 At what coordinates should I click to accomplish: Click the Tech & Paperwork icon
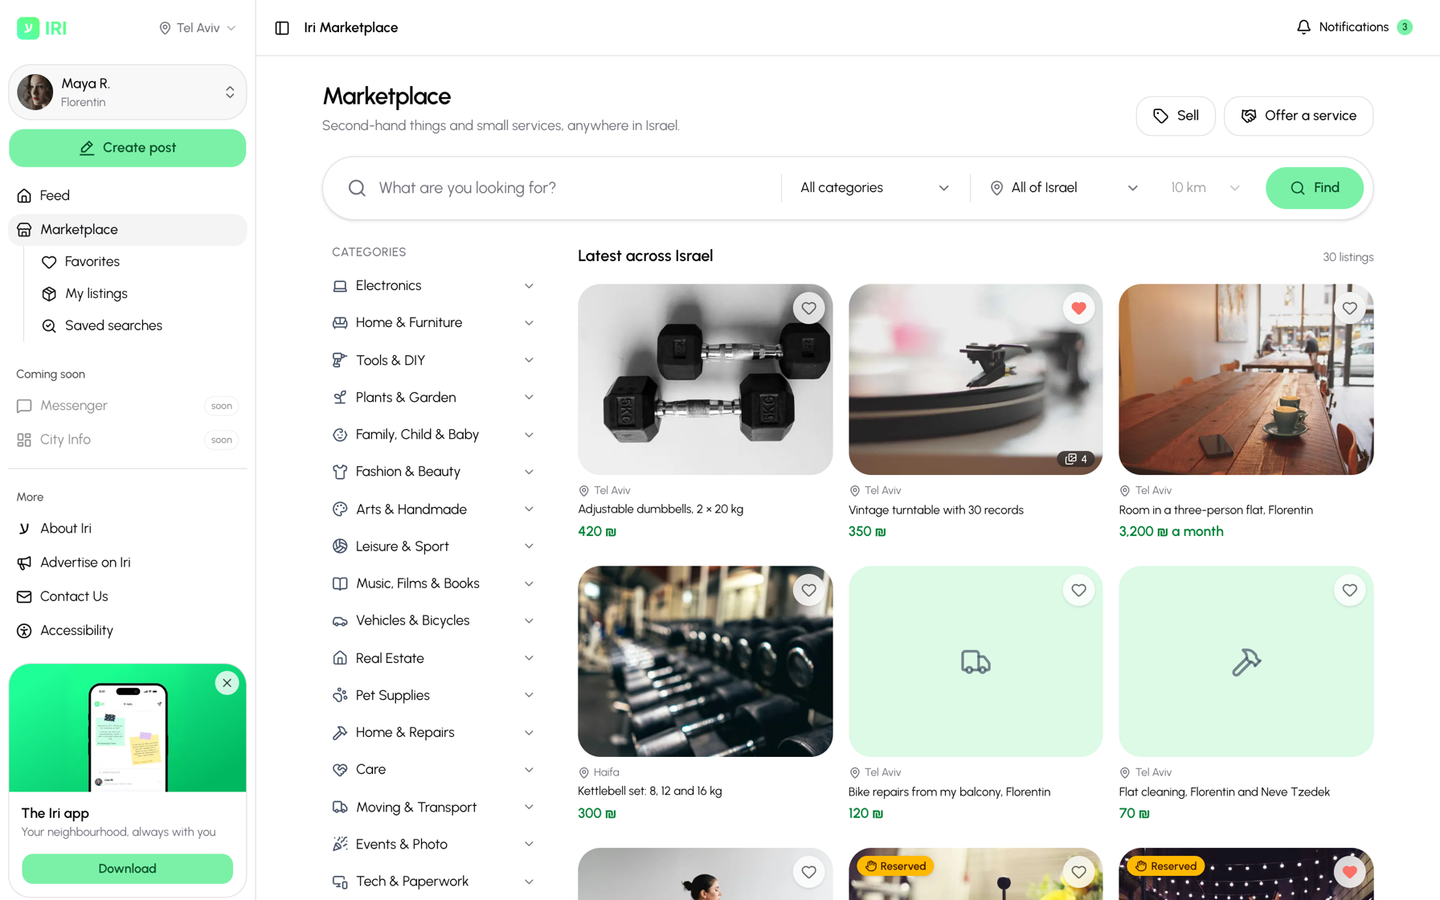pyautogui.click(x=340, y=882)
